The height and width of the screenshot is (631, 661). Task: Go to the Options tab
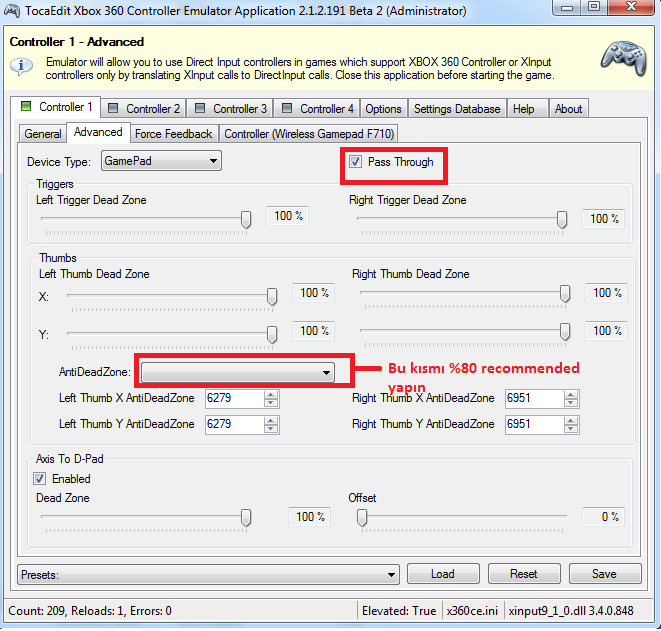383,109
